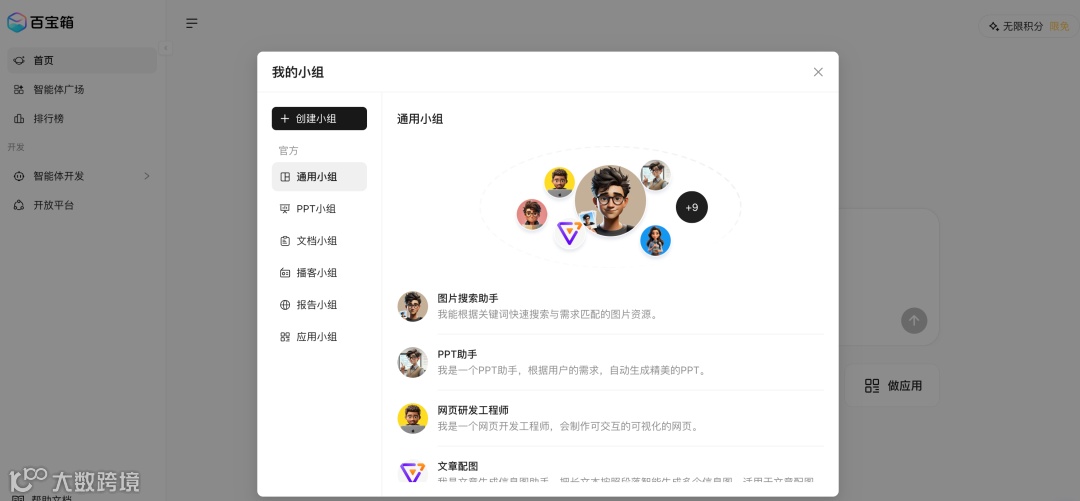
Task: Open 智能体广场 in the sidebar
Action: click(82, 90)
